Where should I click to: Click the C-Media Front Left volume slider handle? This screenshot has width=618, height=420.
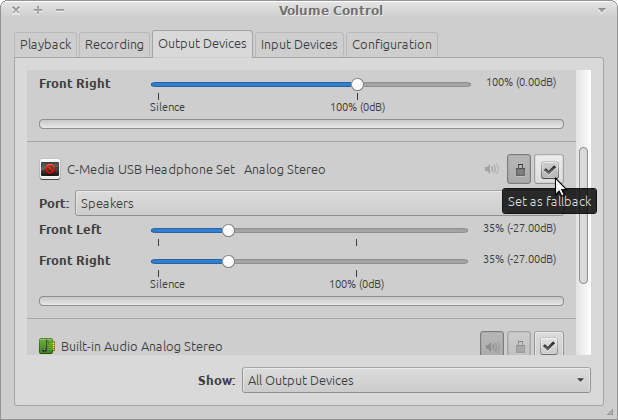228,230
